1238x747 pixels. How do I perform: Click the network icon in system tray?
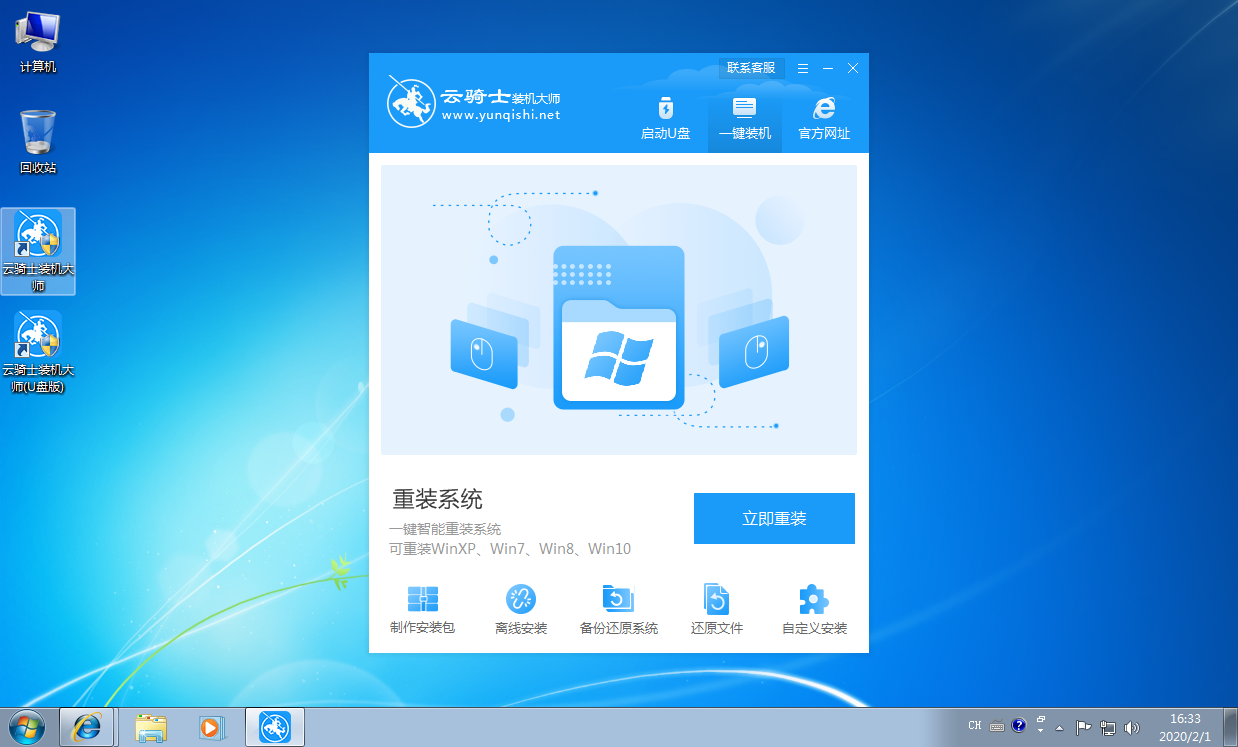(1108, 727)
